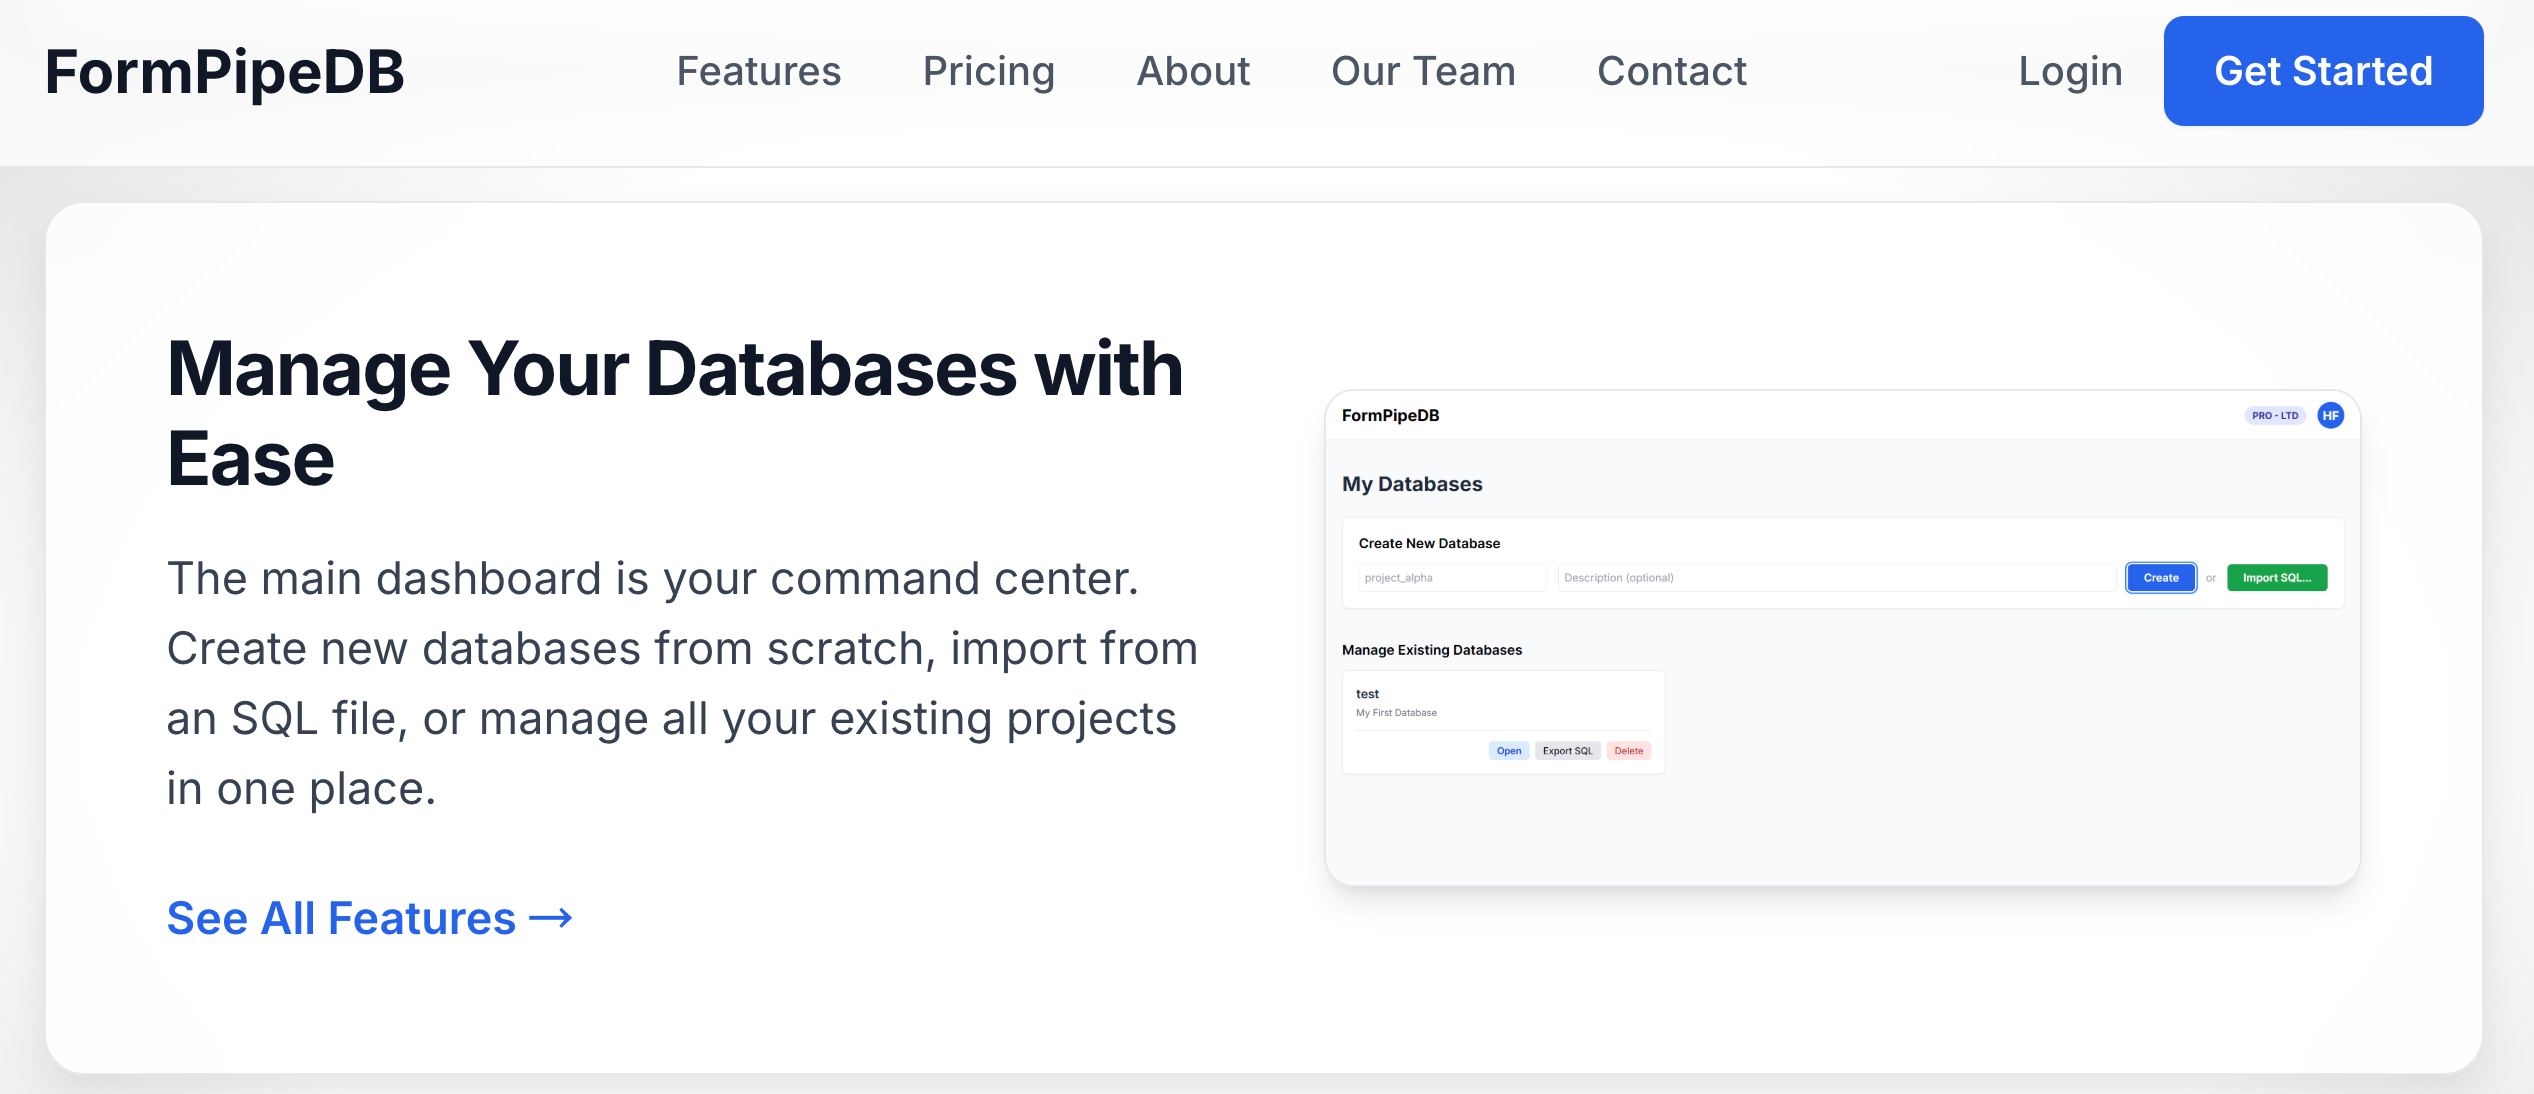Click the FormPipeDB logo in header

pos(224,72)
